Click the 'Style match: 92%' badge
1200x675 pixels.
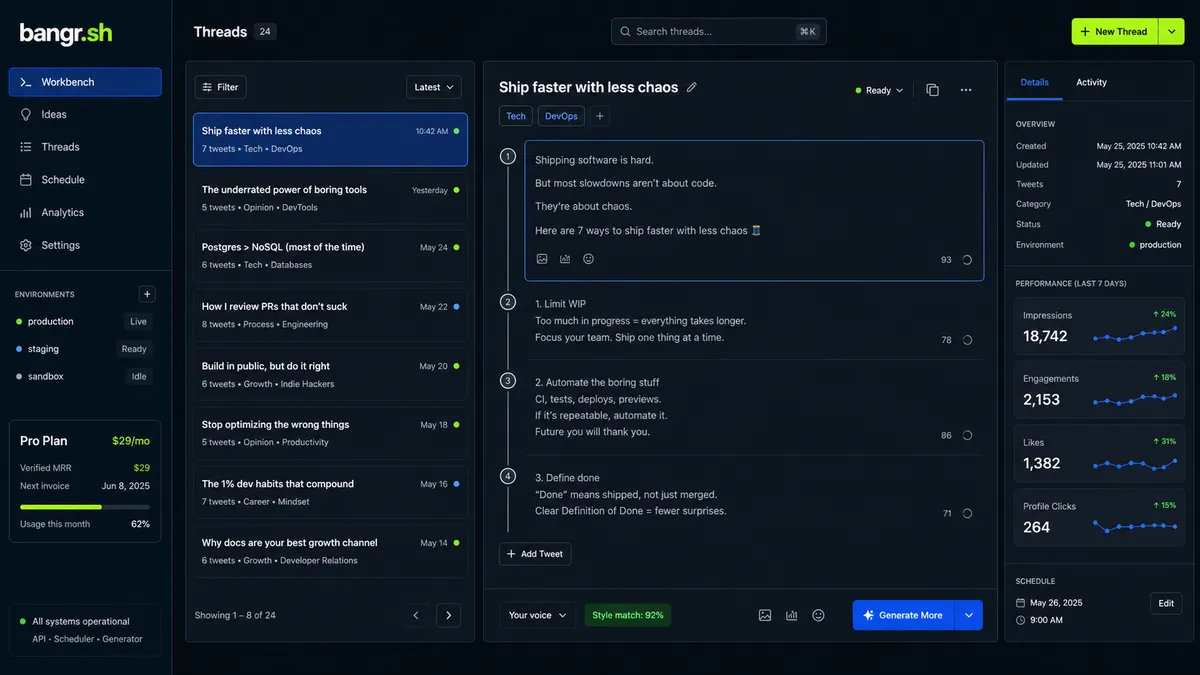pyautogui.click(x=627, y=615)
